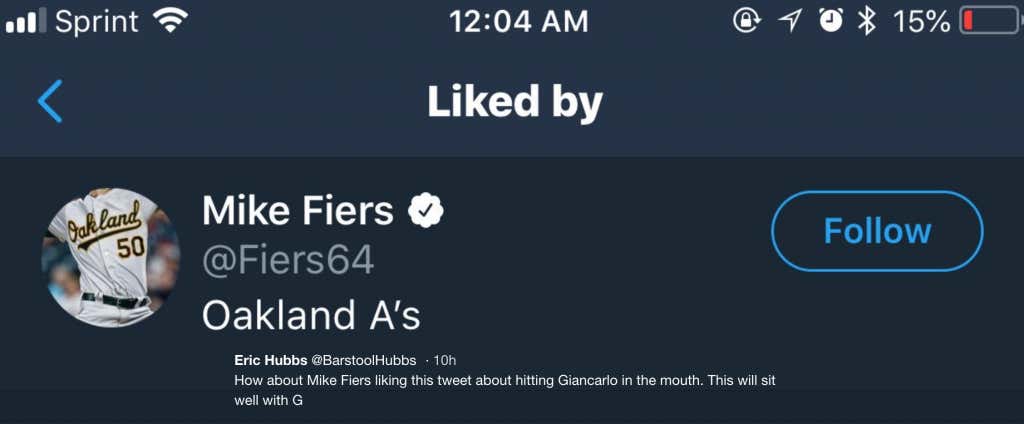Tap the blue back arrow
This screenshot has width=1024, height=424.
(x=50, y=101)
